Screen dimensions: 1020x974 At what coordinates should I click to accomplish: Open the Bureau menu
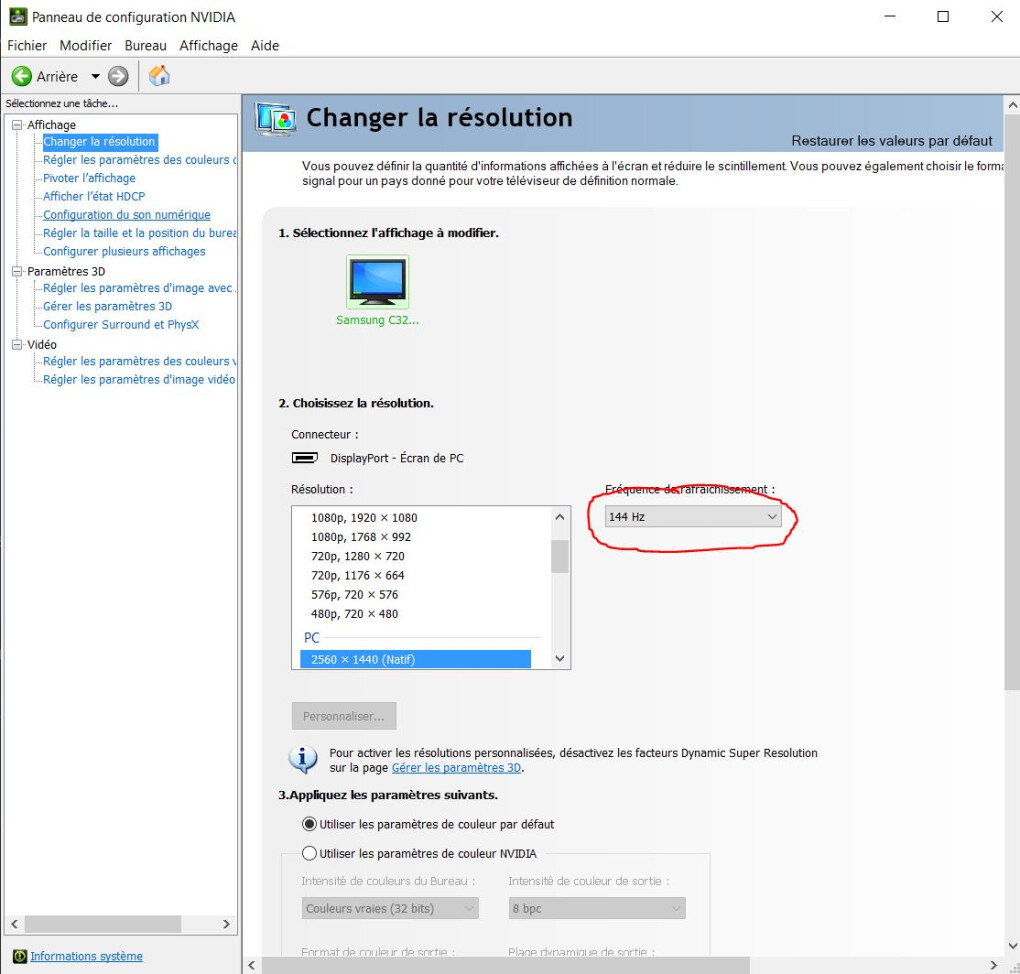pyautogui.click(x=145, y=46)
